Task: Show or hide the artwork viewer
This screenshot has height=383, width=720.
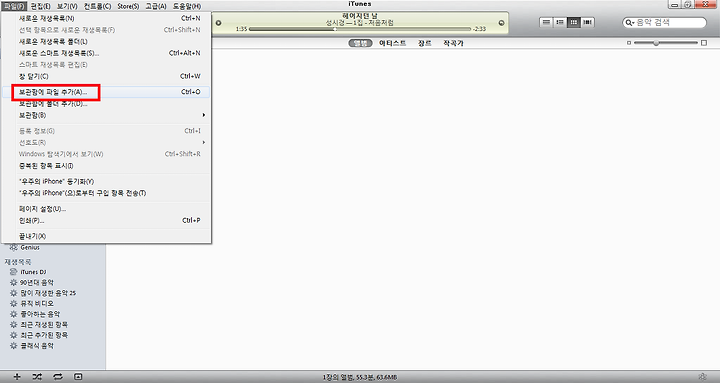Action: click(78, 377)
